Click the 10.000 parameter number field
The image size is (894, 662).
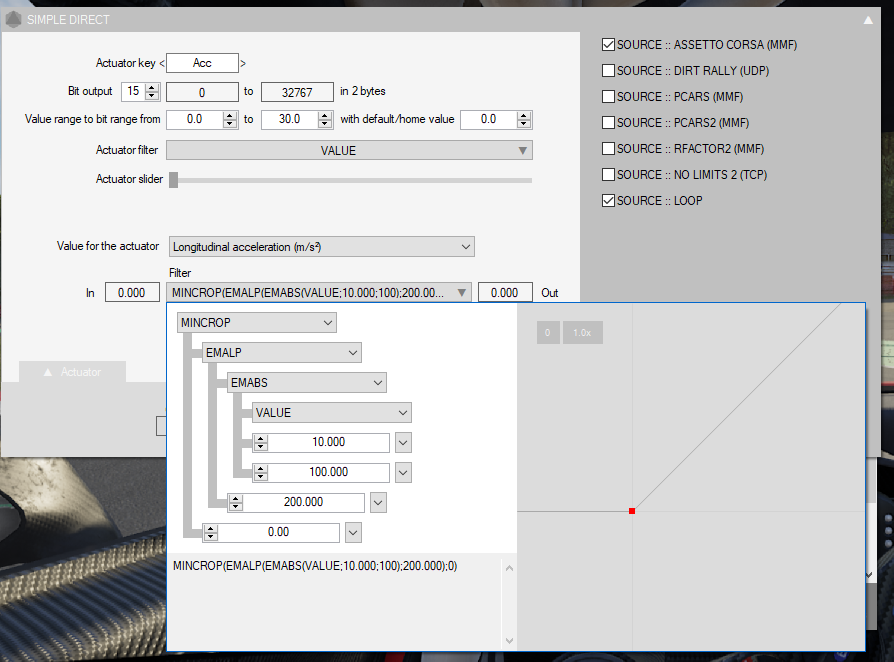(328, 442)
